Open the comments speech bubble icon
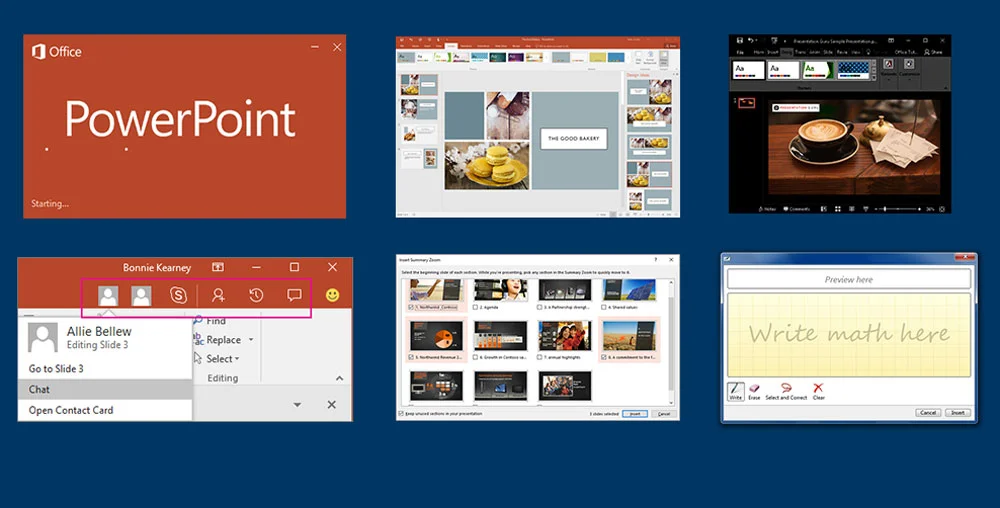Screen dimensions: 1000x508 click(x=294, y=295)
